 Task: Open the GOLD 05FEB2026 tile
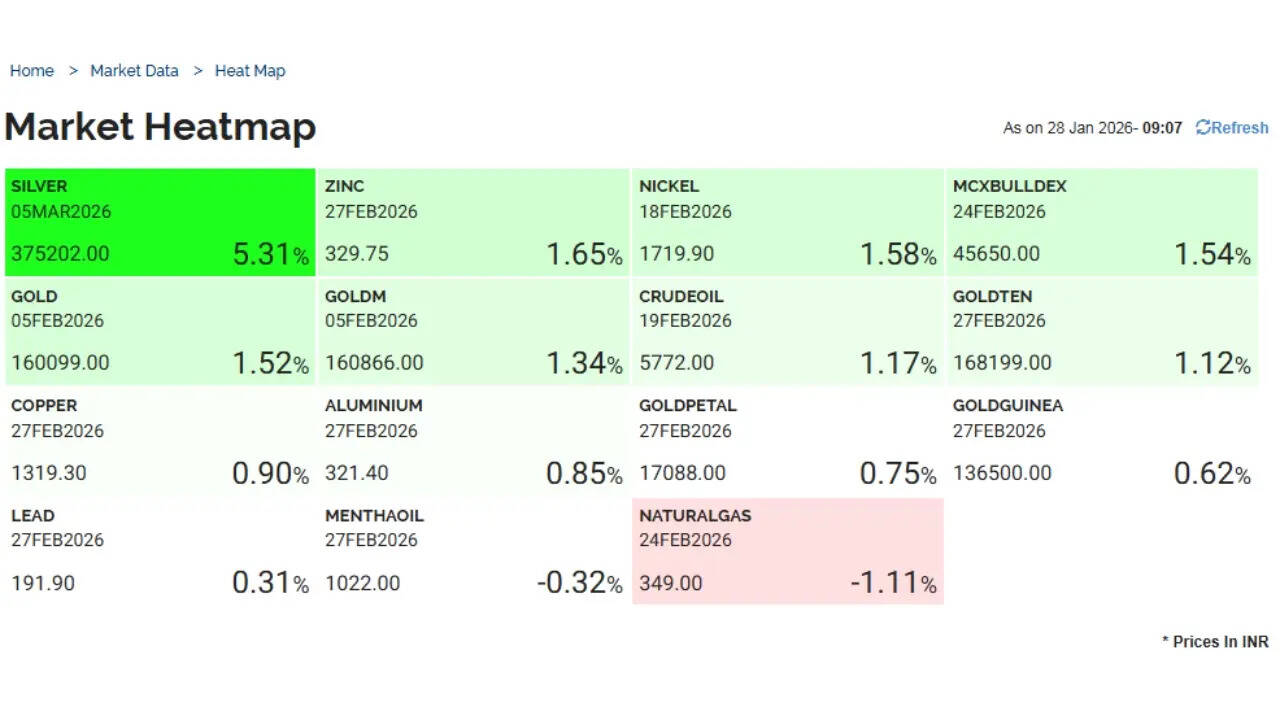point(160,331)
